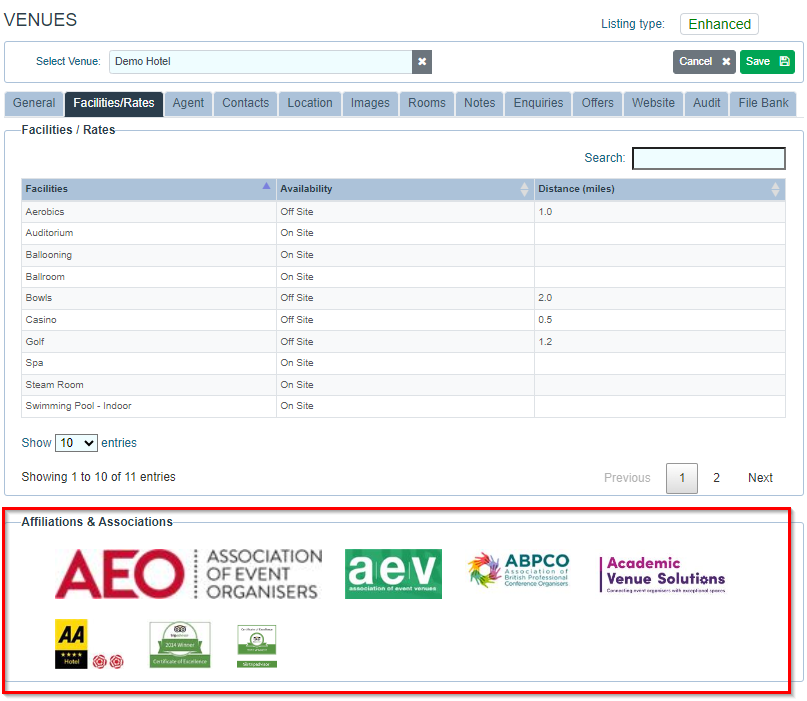The height and width of the screenshot is (701, 807).
Task: Open the Website tab
Action: 653,103
